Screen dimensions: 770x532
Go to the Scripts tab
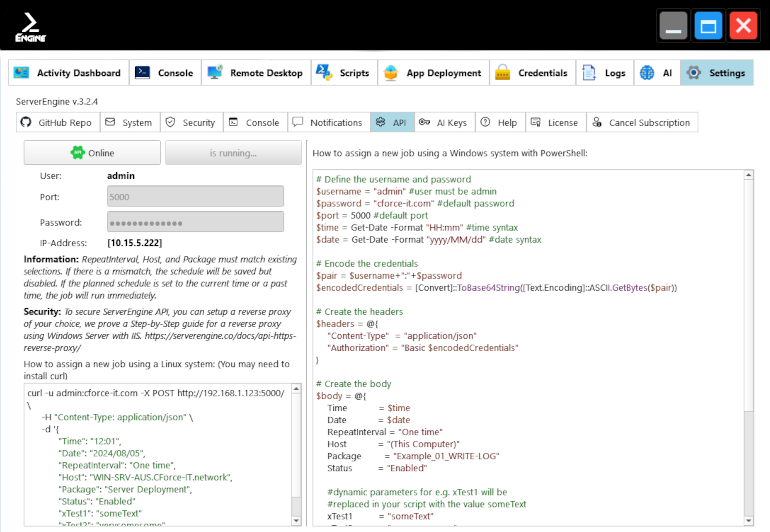pos(342,73)
